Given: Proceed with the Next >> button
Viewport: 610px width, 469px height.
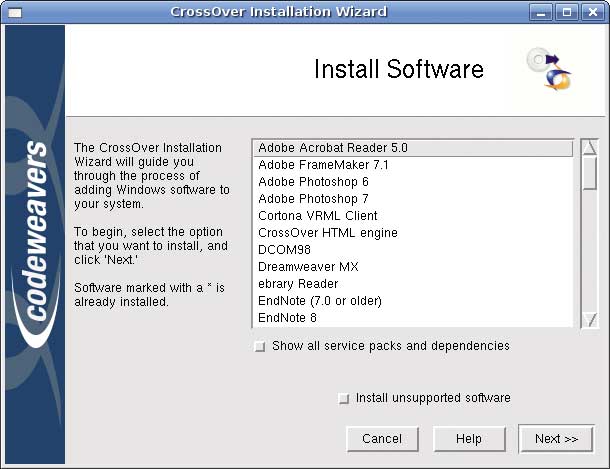Looking at the screenshot, I should pyautogui.click(x=556, y=439).
